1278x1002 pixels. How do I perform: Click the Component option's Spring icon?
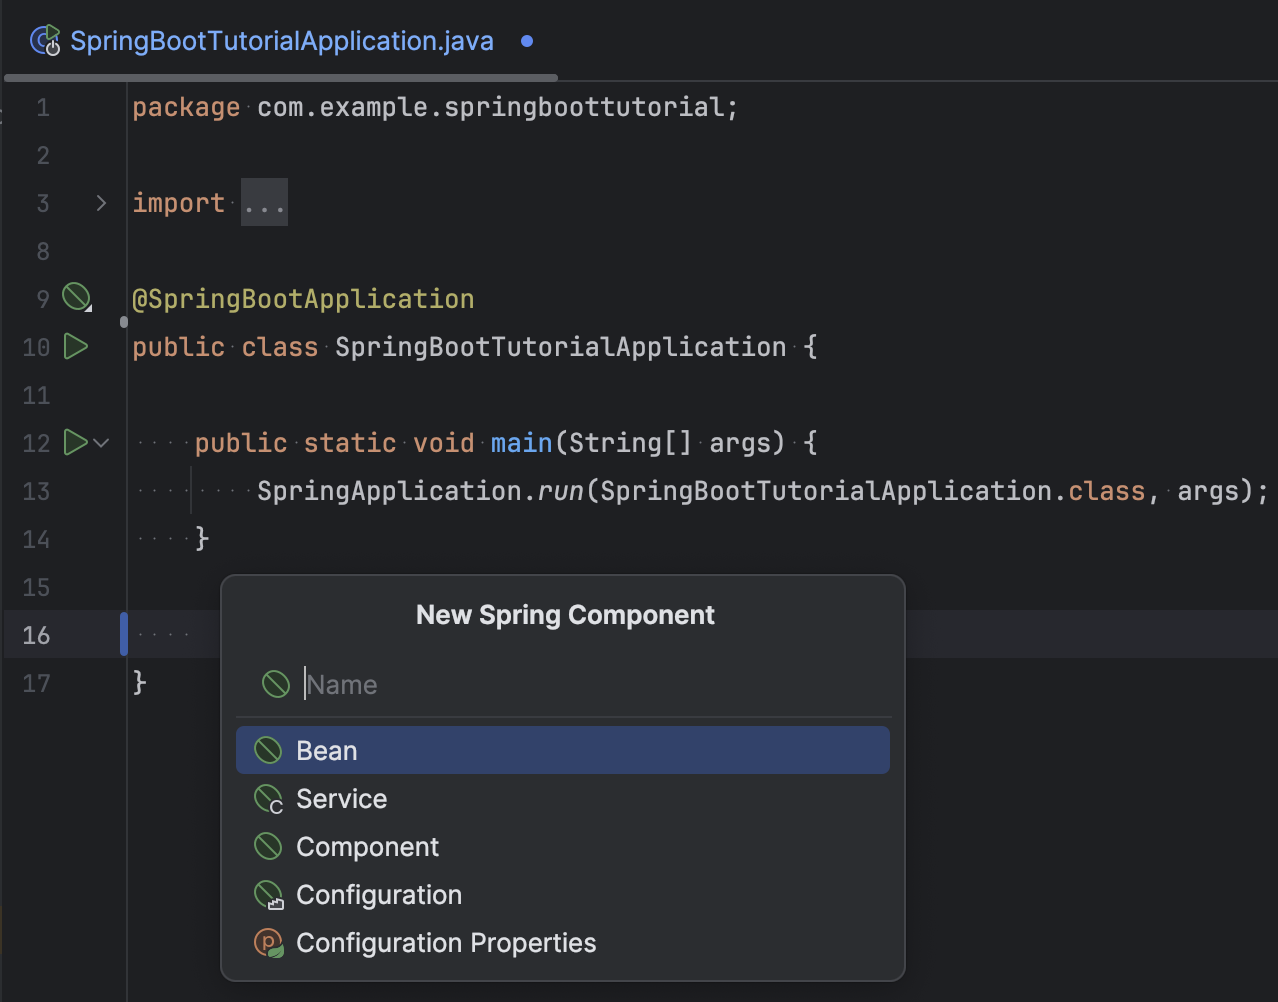coord(268,847)
